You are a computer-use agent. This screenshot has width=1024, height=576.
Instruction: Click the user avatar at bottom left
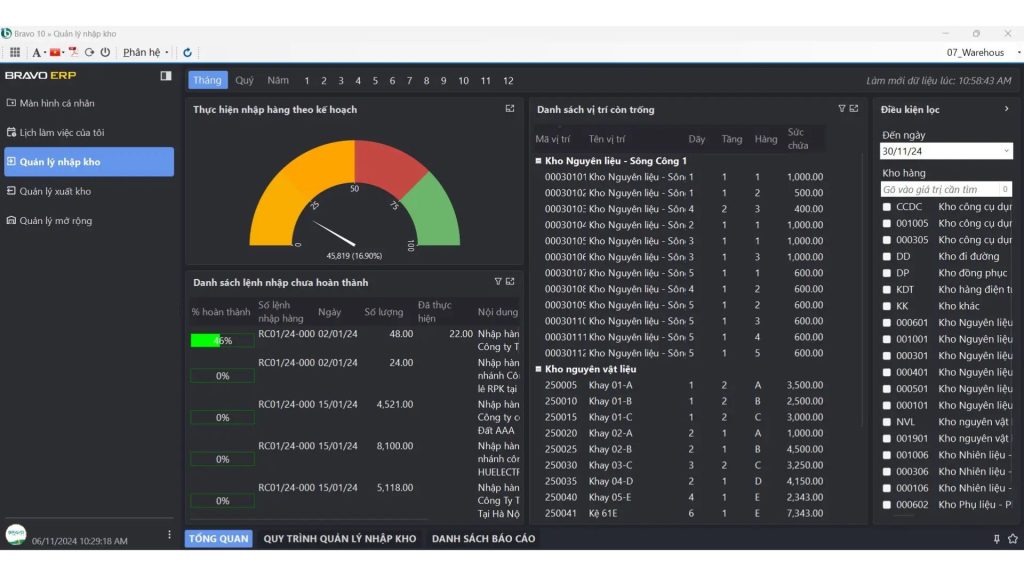[16, 534]
